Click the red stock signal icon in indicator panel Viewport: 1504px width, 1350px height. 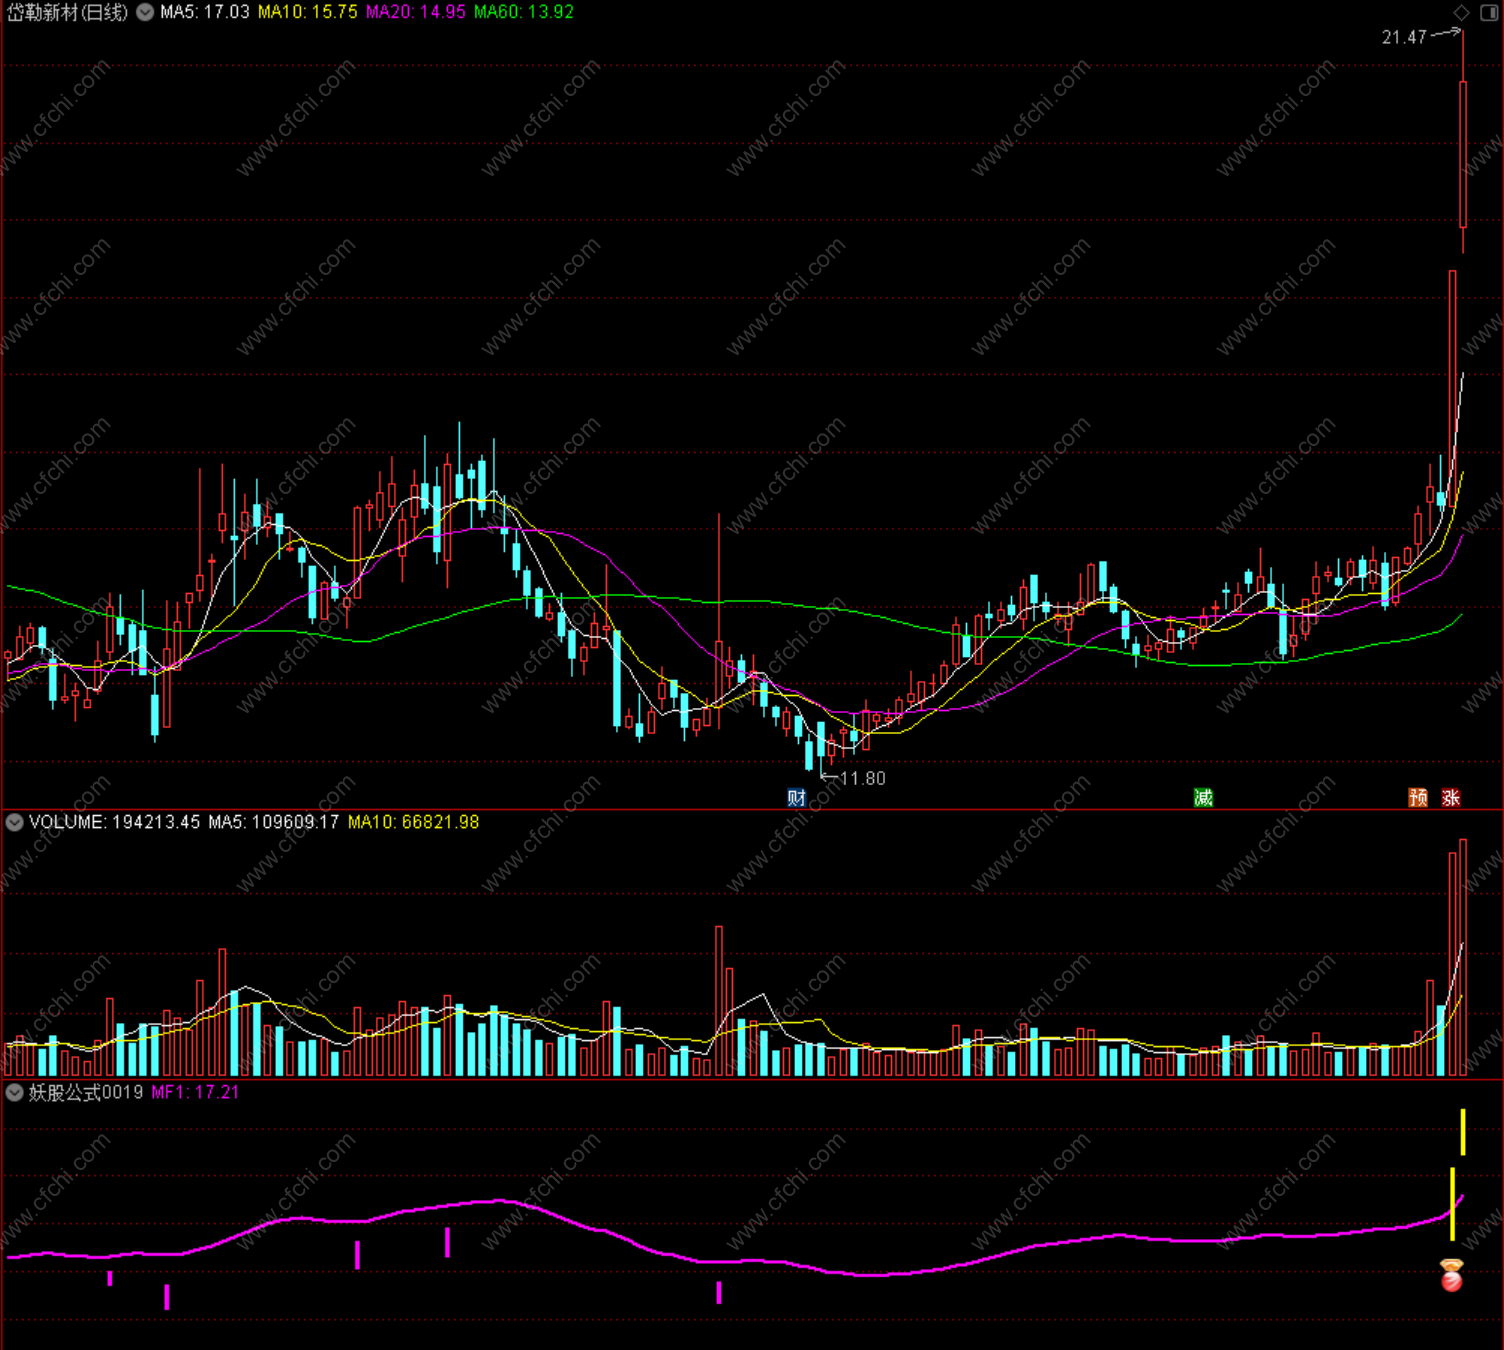(x=1451, y=1275)
